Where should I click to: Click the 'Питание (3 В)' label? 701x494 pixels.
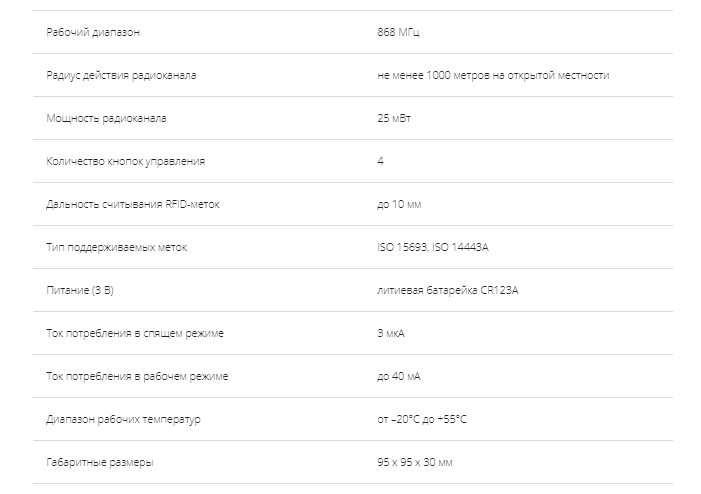point(80,290)
